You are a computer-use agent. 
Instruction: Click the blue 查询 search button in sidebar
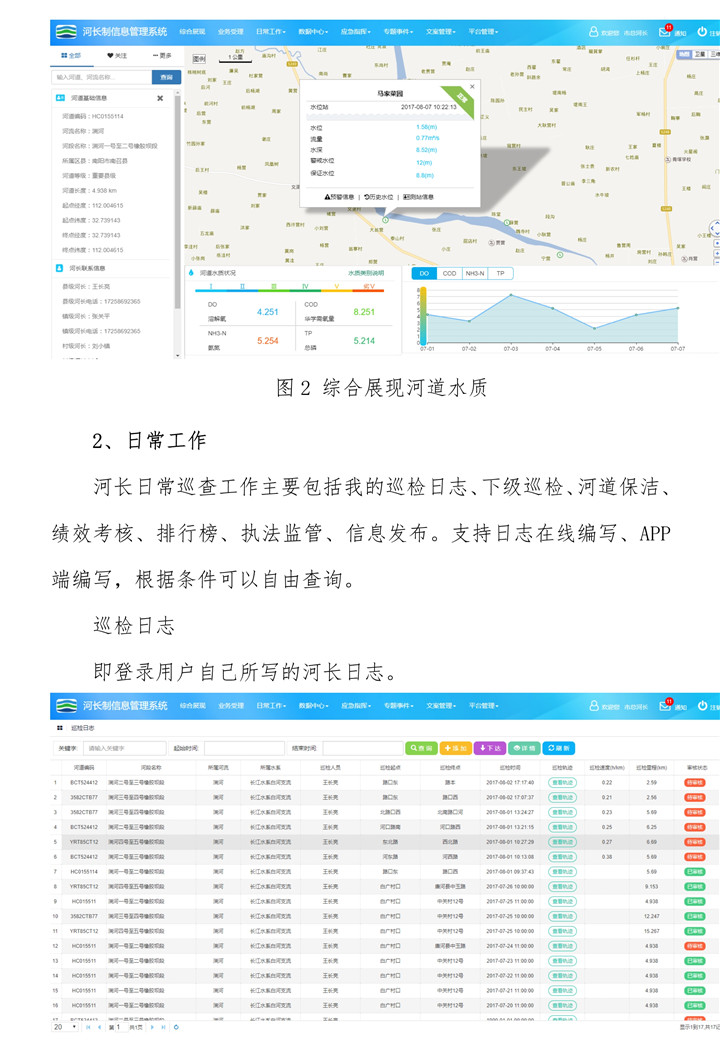[166, 78]
